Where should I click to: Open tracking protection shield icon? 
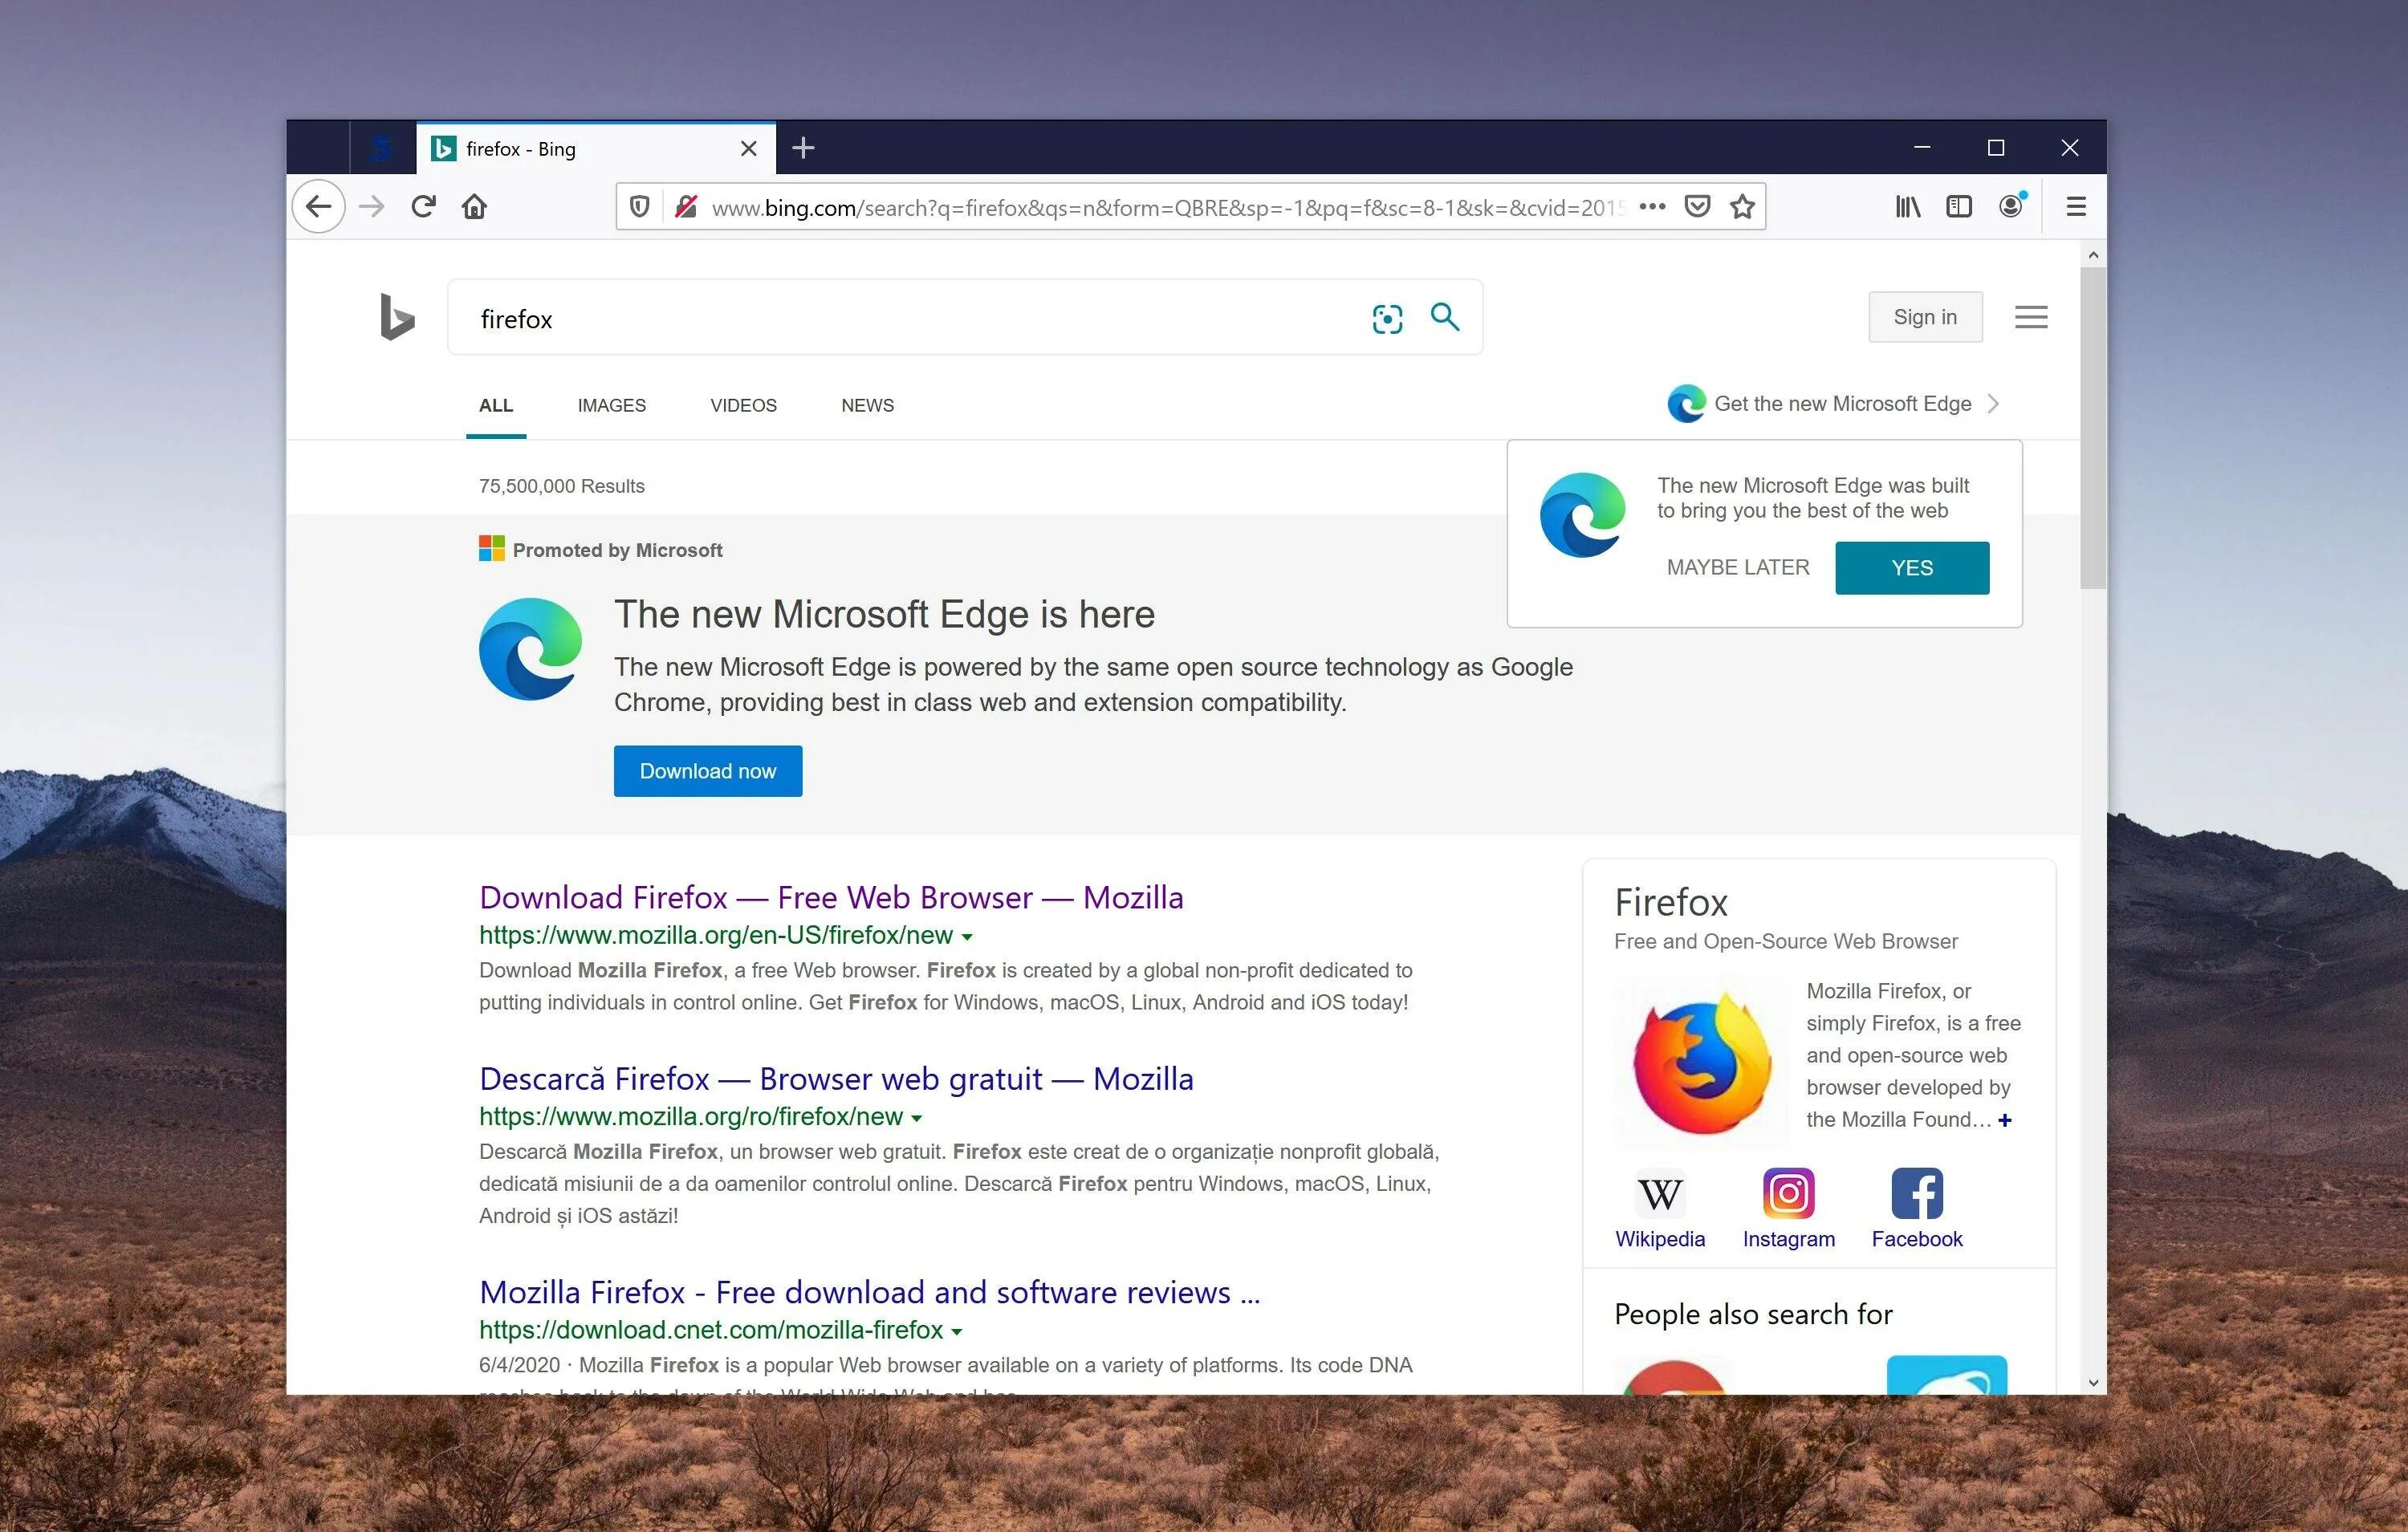click(x=640, y=207)
